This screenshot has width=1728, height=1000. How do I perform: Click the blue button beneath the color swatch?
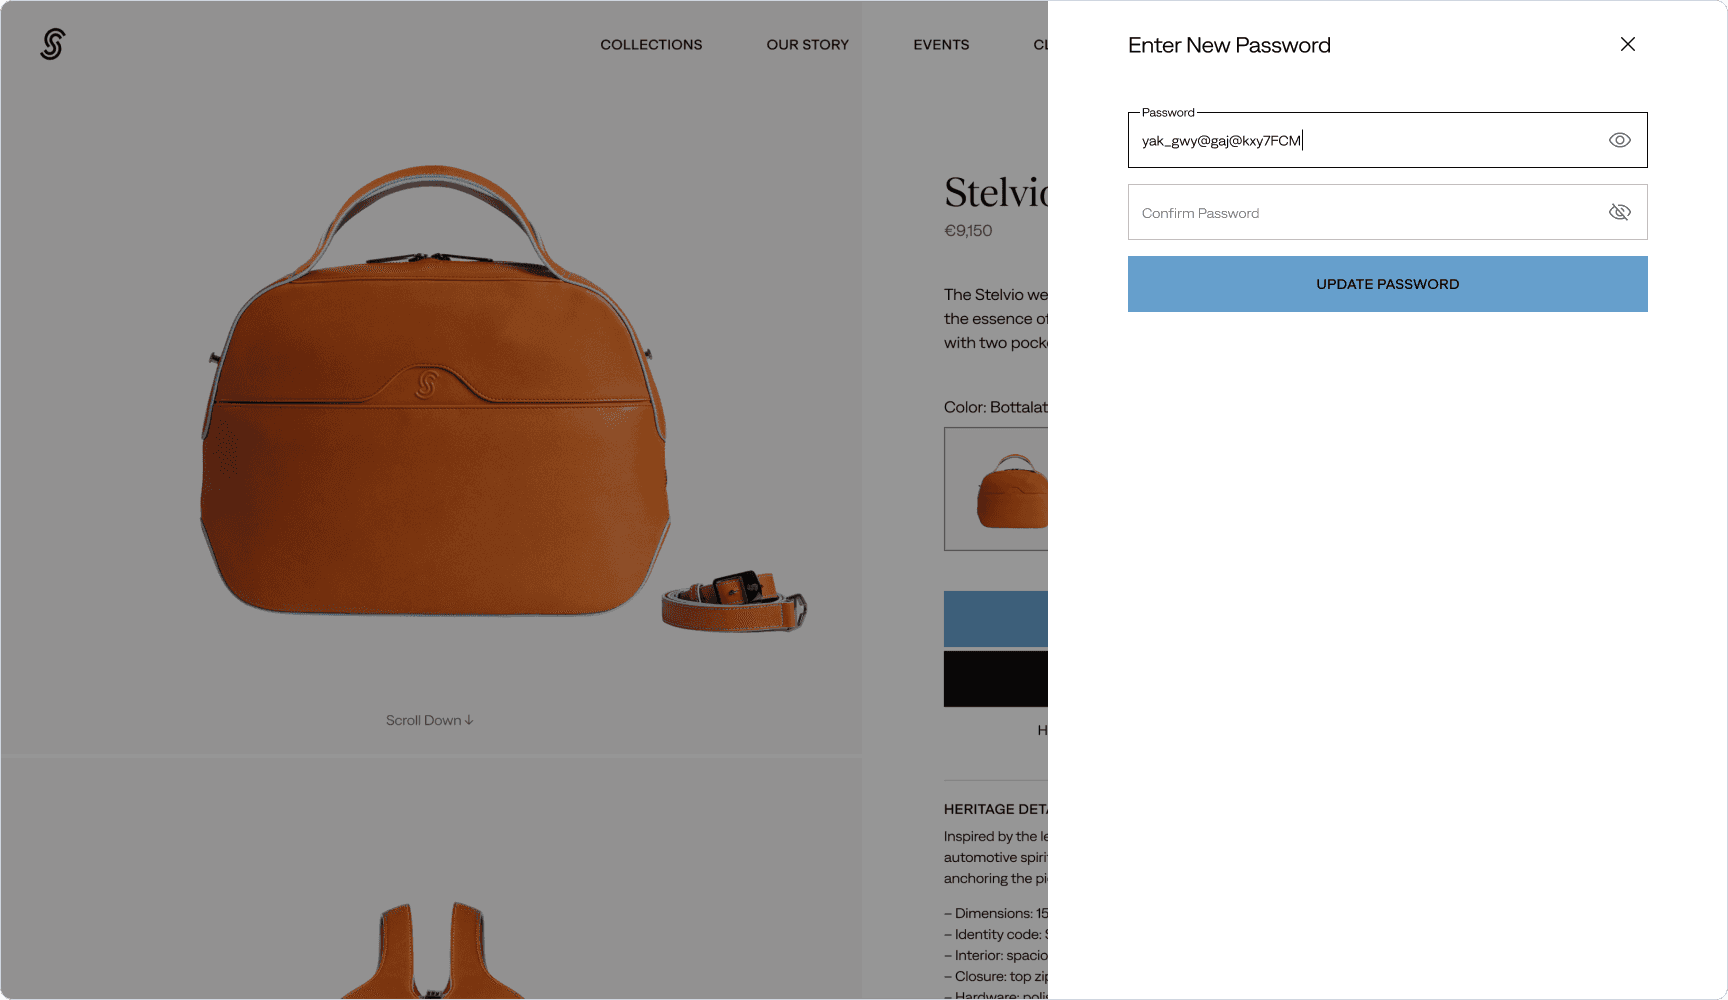(x=996, y=619)
